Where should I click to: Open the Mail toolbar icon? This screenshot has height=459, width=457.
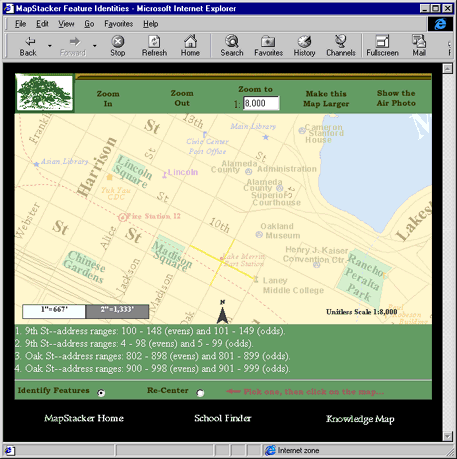pos(419,41)
